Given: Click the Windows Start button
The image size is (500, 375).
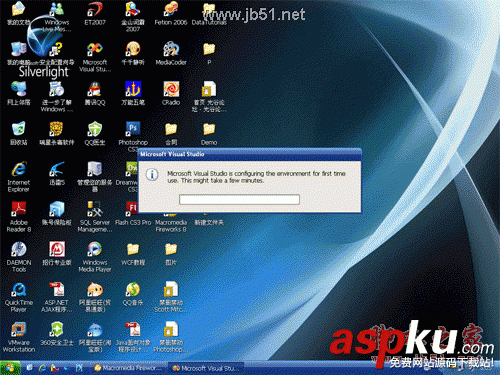Looking at the screenshot, I should pos(10,368).
